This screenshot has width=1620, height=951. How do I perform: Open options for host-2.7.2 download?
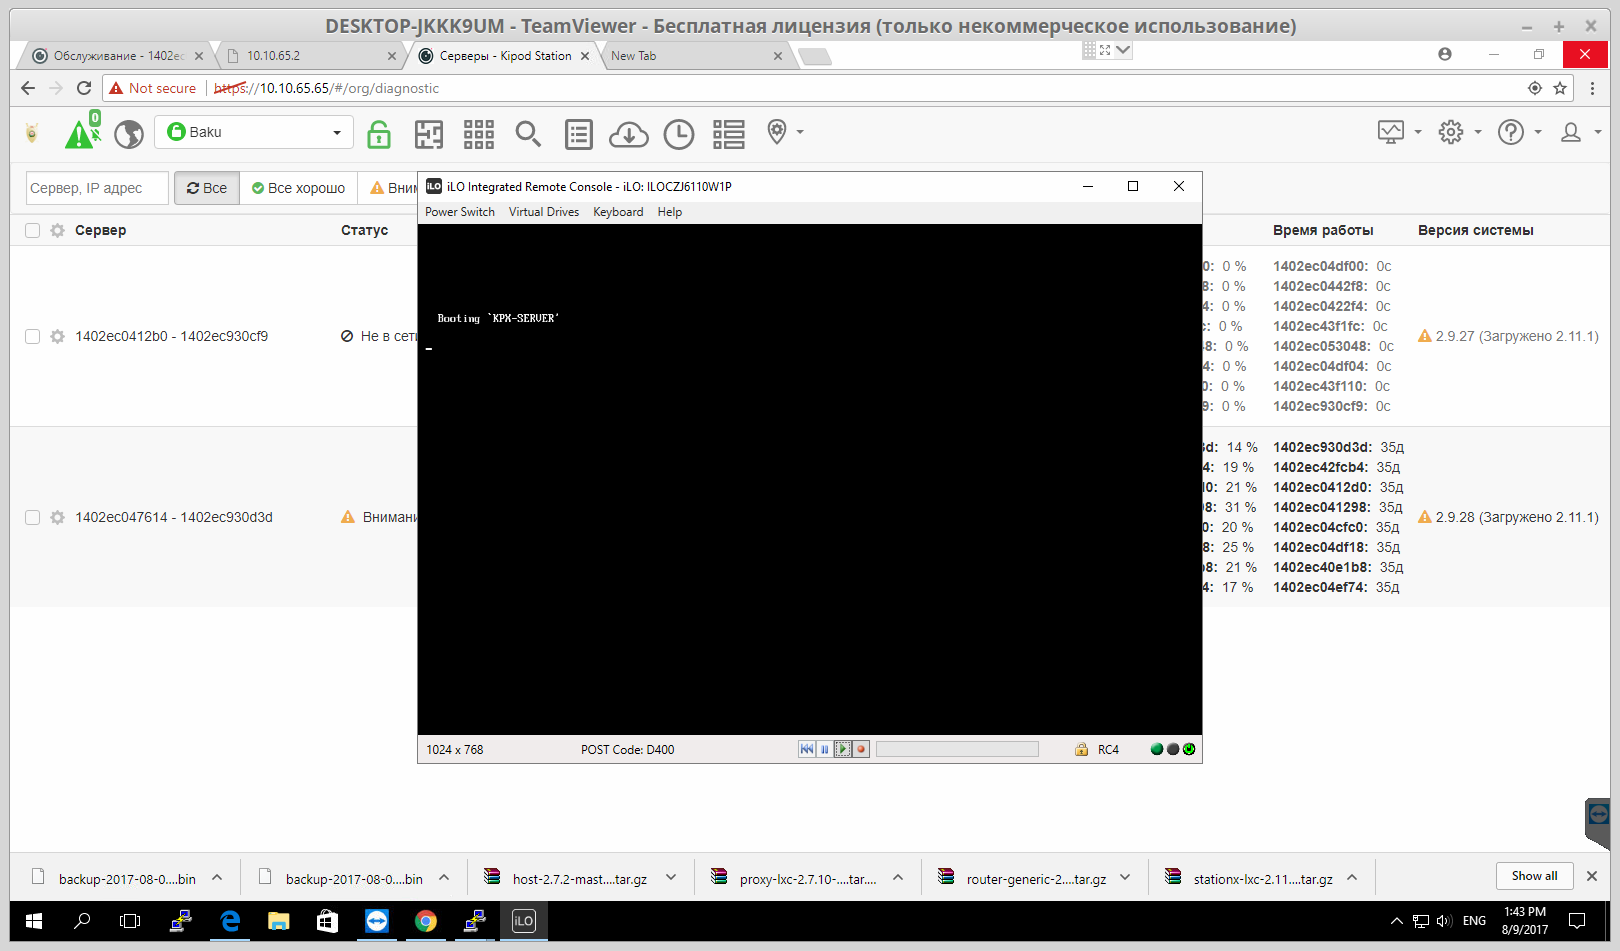pos(671,878)
